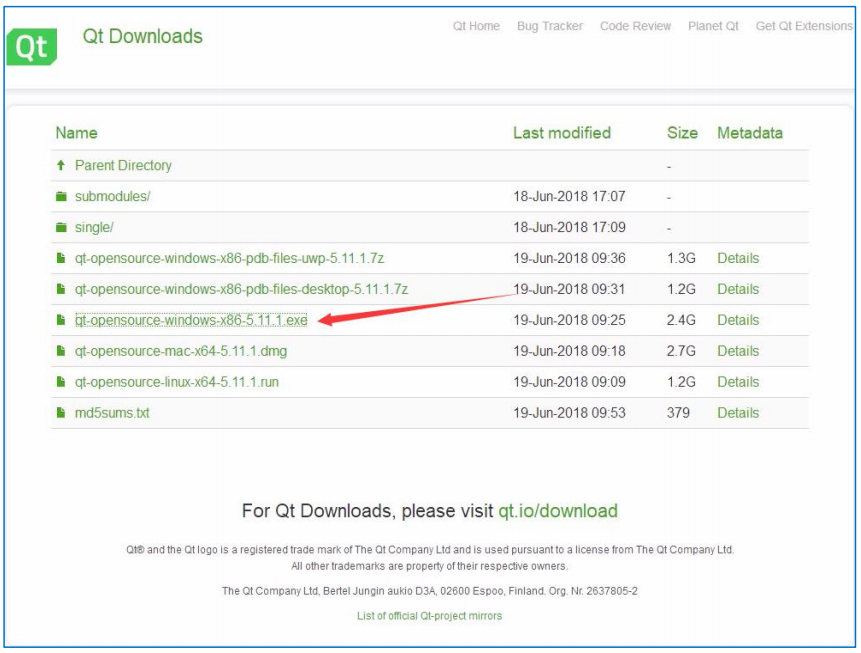Viewport: 861px width, 653px height.
Task: Open Details for pdb-files-desktop 7z row
Action: 738,289
